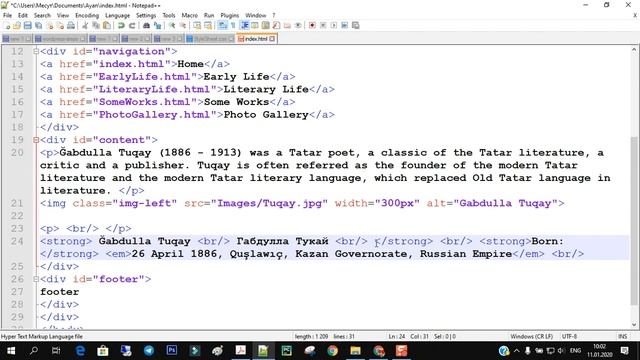Screen dimensions: 640x360
Task: Open the user-defined language dialog icon
Action: coord(255,25)
